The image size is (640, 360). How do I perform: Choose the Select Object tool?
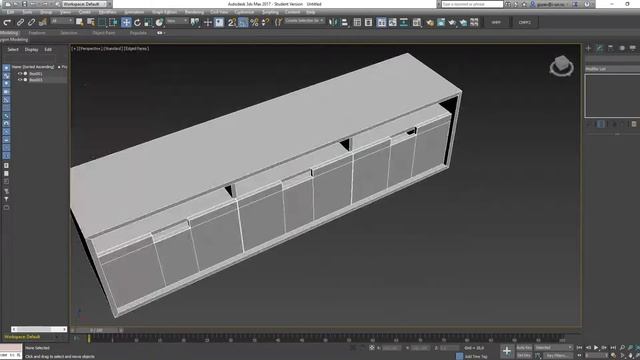pyautogui.click(x=79, y=22)
